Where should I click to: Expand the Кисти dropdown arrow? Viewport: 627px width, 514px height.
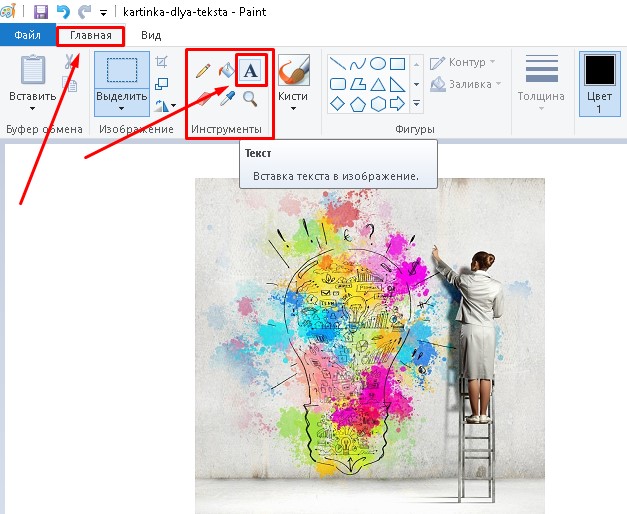293,108
